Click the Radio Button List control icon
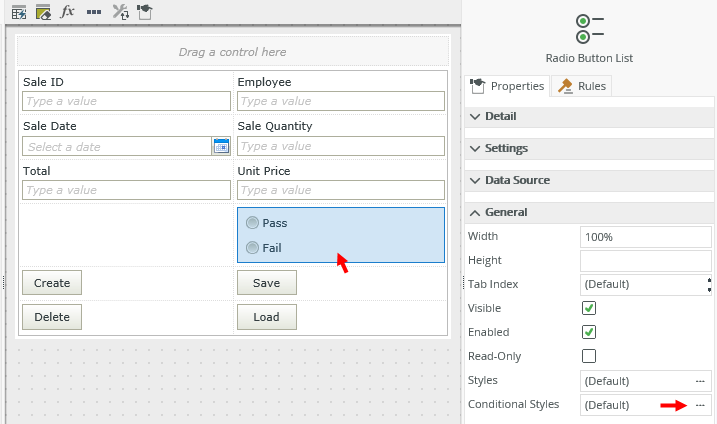This screenshot has height=424, width=717. 589,26
